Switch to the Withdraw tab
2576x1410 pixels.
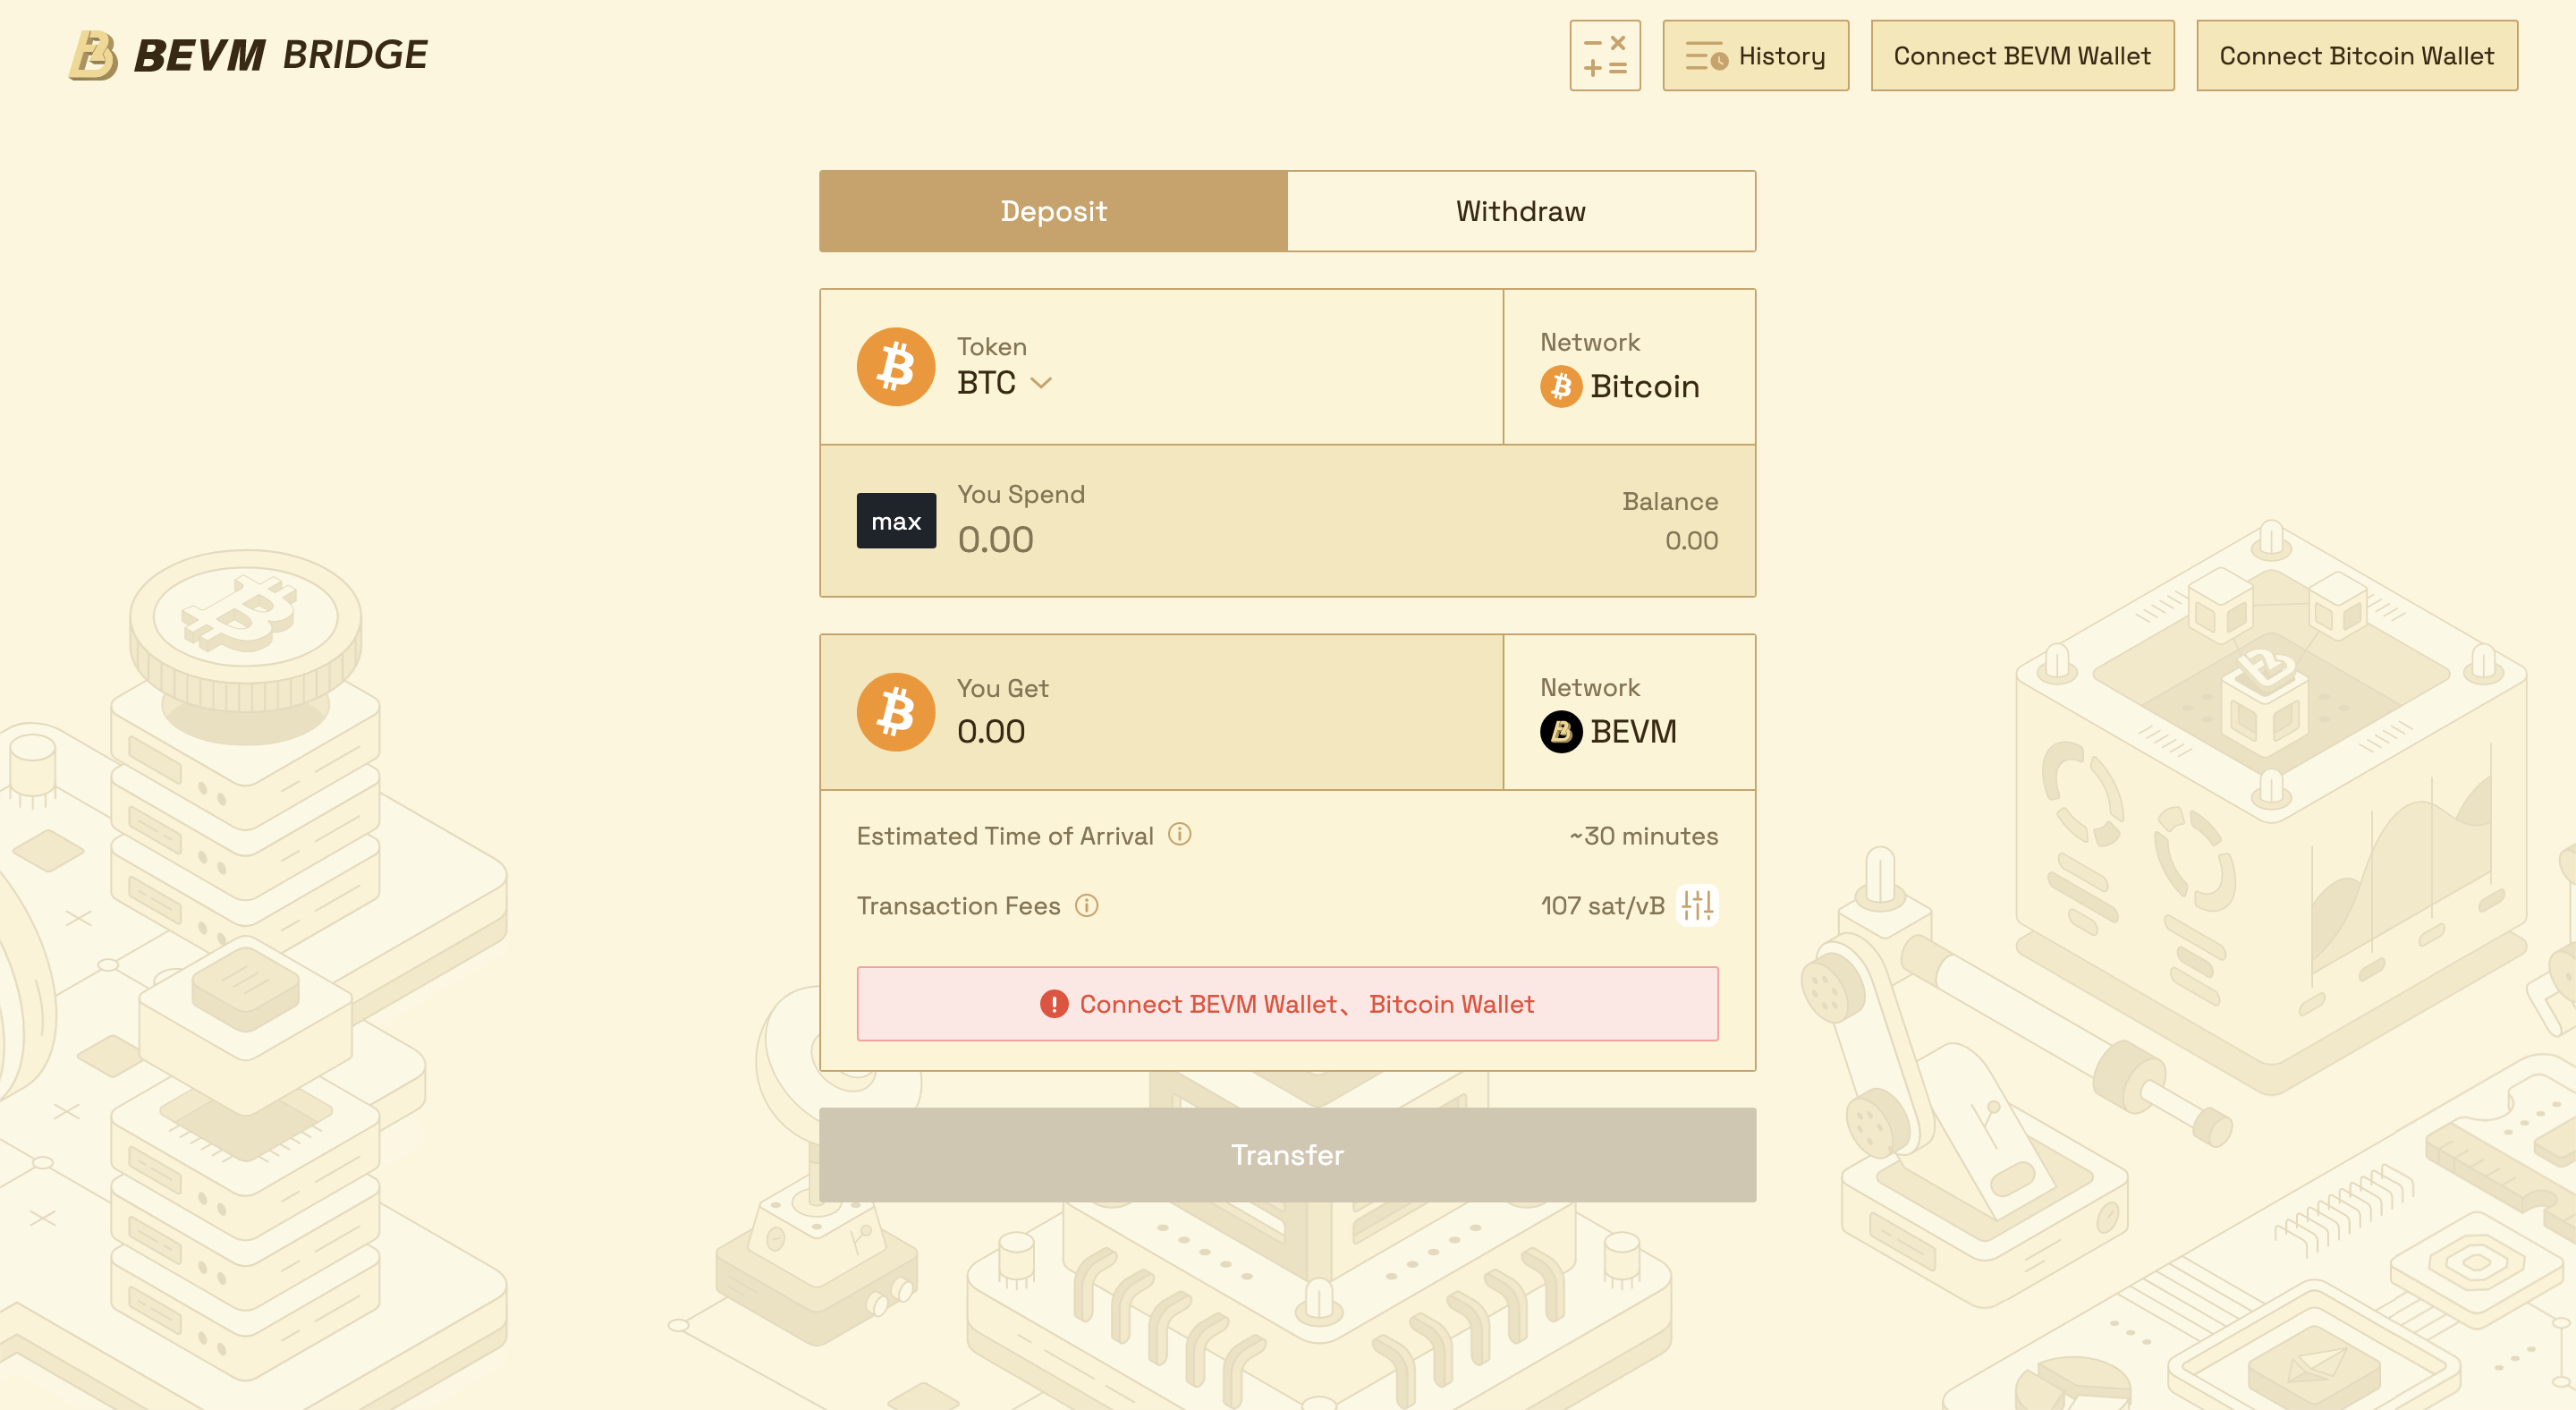tap(1520, 211)
